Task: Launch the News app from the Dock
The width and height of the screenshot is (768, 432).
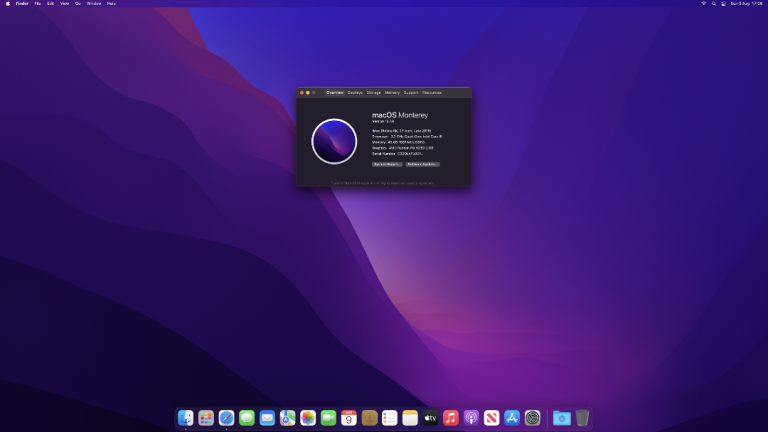Action: (491, 418)
